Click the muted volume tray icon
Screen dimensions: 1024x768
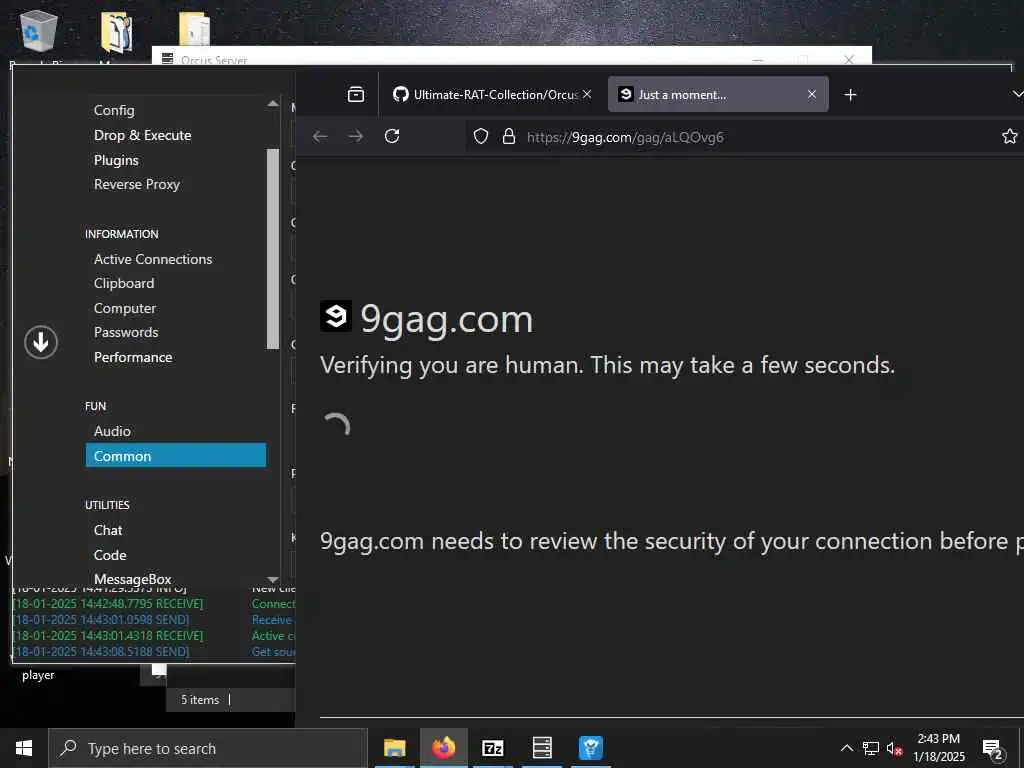pos(894,748)
